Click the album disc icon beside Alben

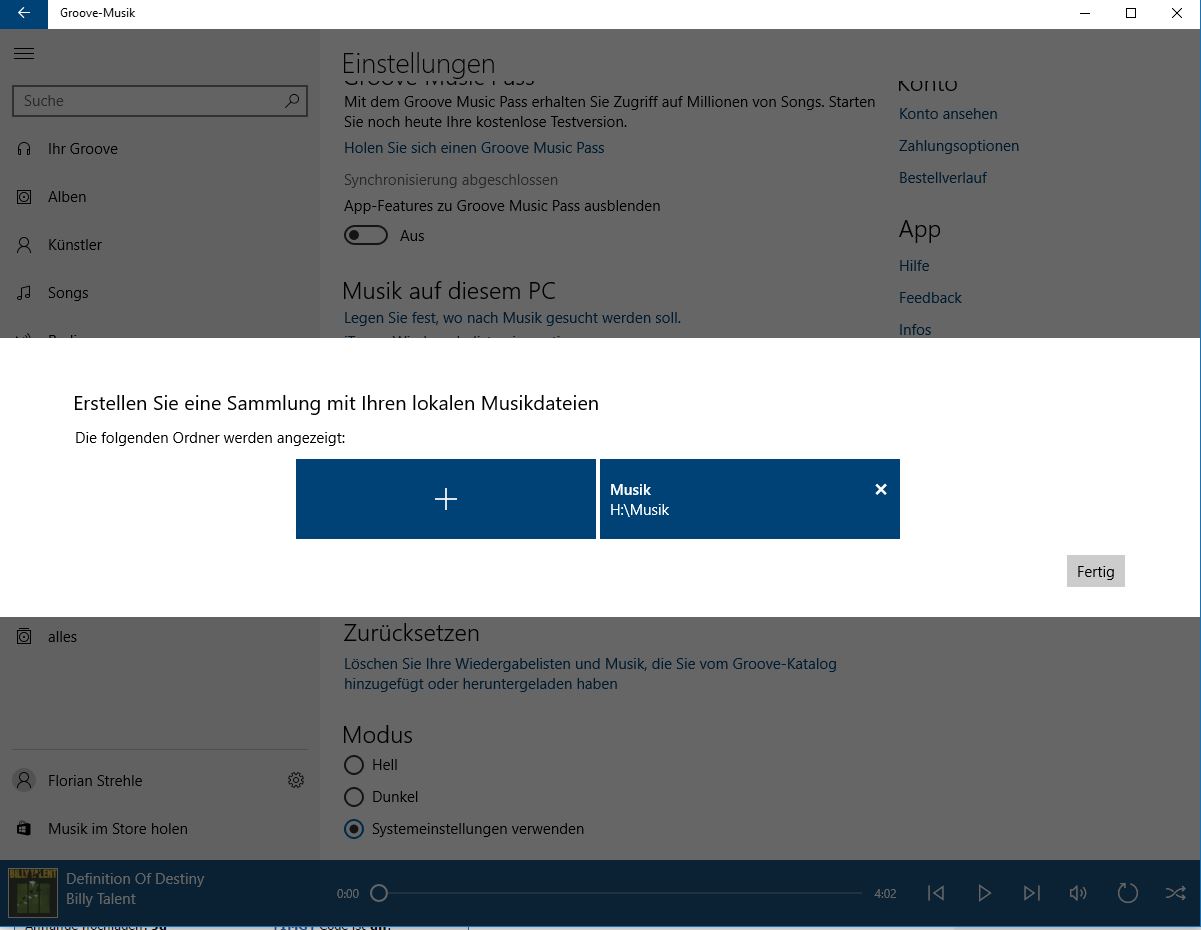point(24,196)
